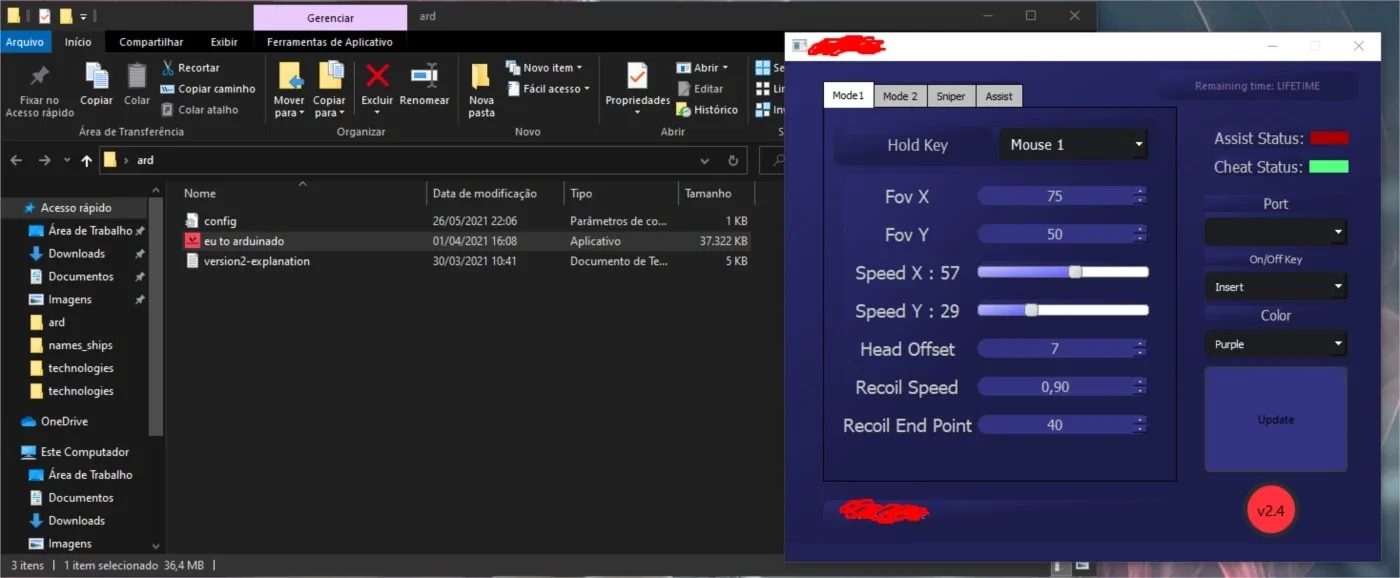Click the Copiar icon in ribbon
Screen dimensions: 1400x578
[97, 76]
